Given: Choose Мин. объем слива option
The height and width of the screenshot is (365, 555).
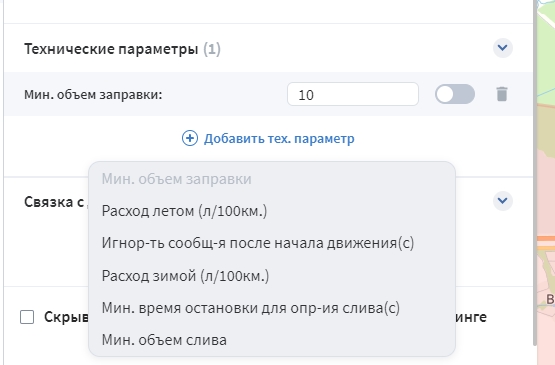Looking at the screenshot, I should pyautogui.click(x=164, y=340).
